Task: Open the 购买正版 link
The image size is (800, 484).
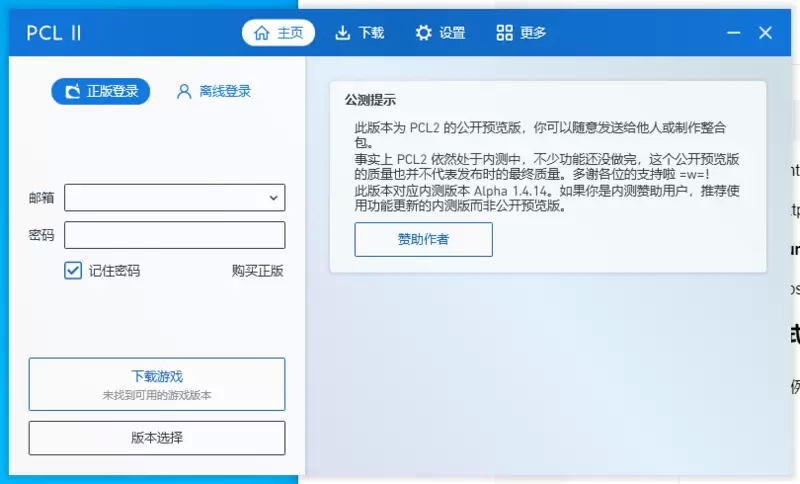Action: (x=258, y=271)
